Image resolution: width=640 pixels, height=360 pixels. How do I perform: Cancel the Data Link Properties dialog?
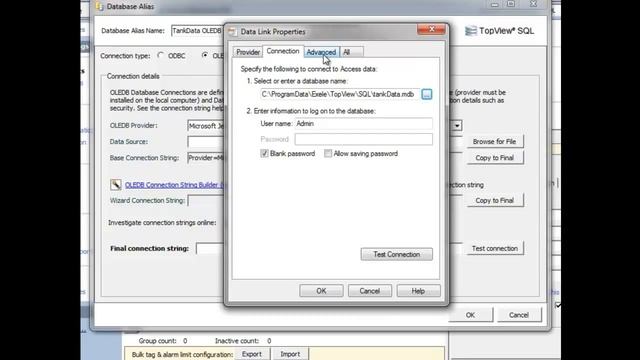coord(369,291)
